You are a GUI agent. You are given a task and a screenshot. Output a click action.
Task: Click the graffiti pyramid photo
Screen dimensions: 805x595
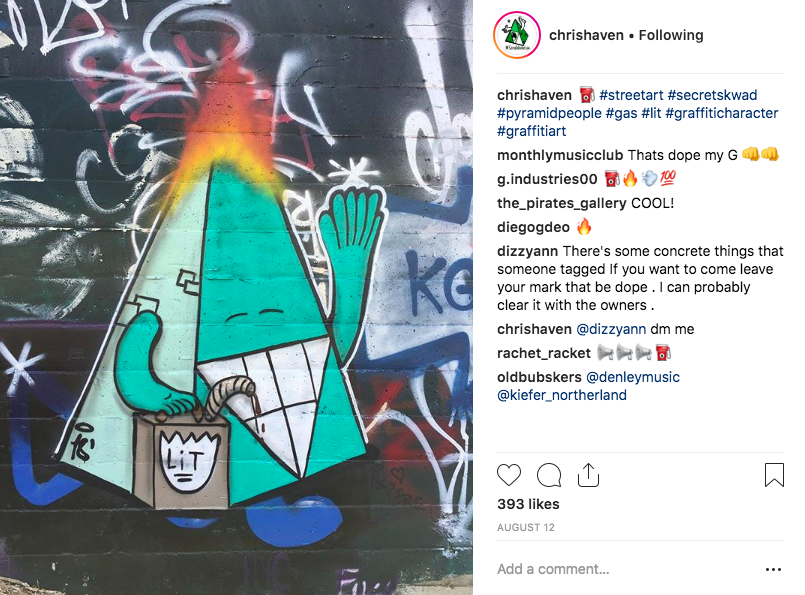pyautogui.click(x=236, y=298)
